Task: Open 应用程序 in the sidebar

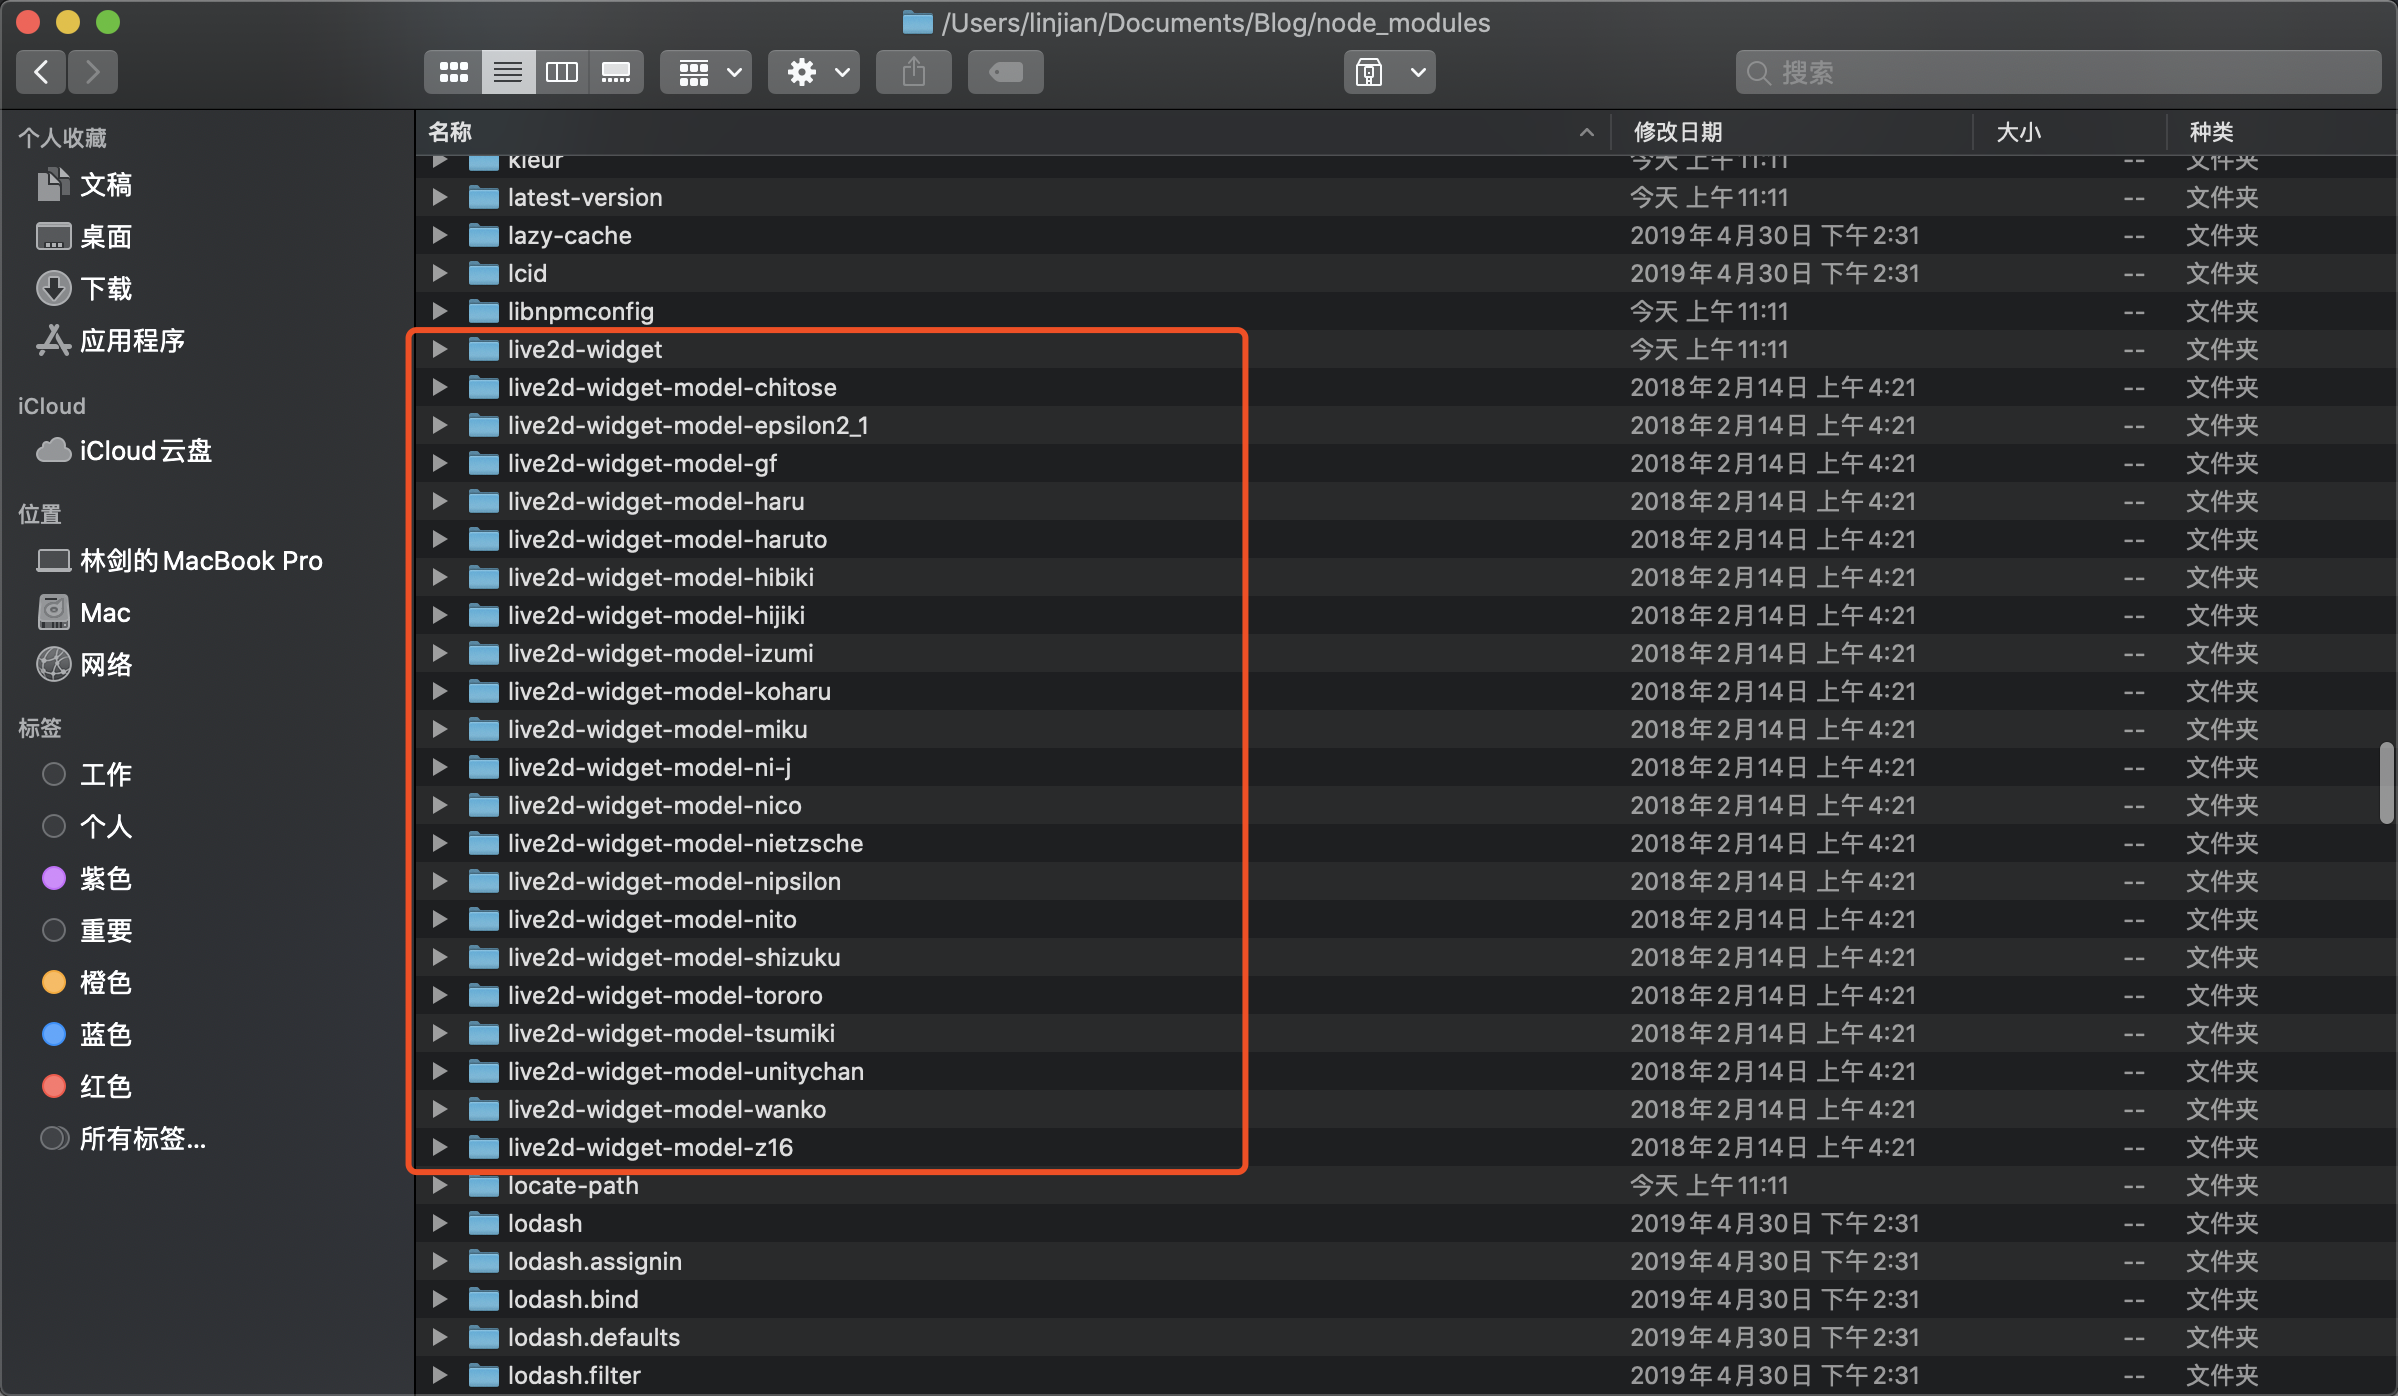Action: (x=111, y=341)
